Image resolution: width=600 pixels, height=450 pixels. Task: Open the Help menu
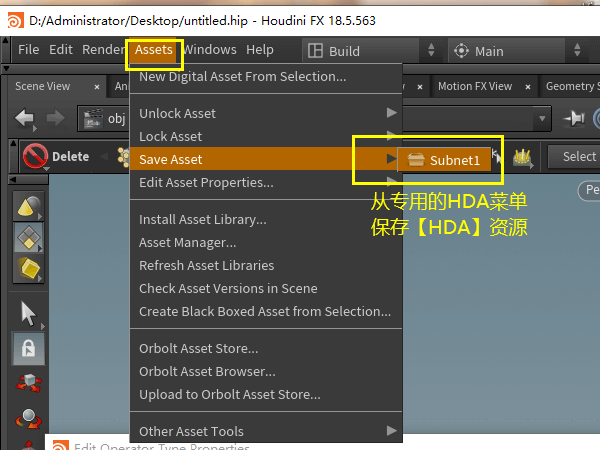point(260,50)
